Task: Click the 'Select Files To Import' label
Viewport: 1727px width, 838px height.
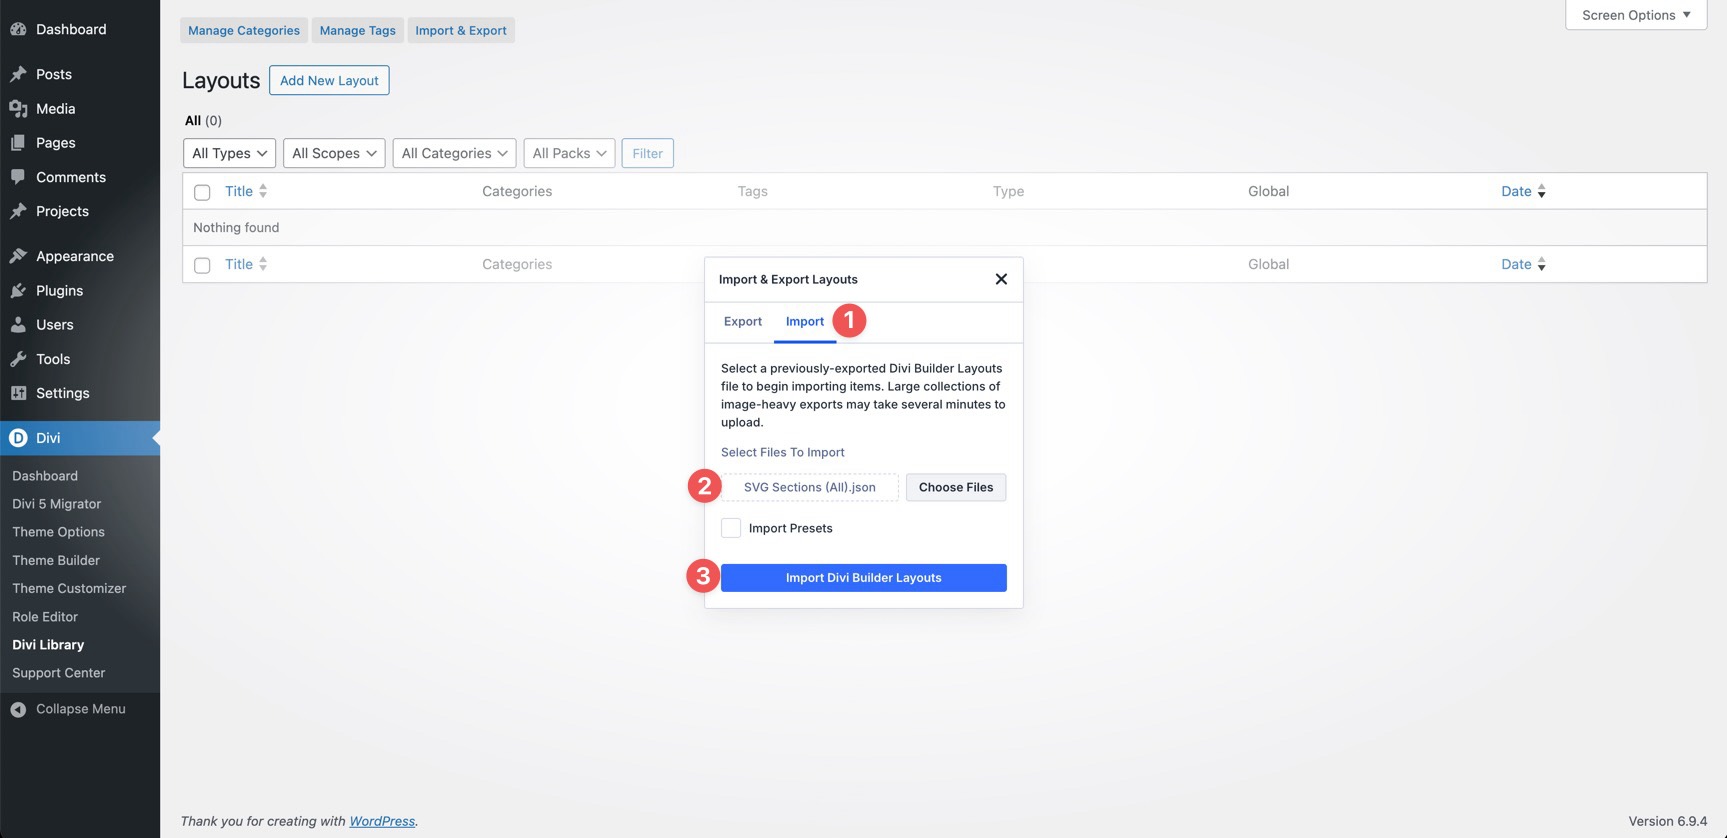Action: pos(783,452)
